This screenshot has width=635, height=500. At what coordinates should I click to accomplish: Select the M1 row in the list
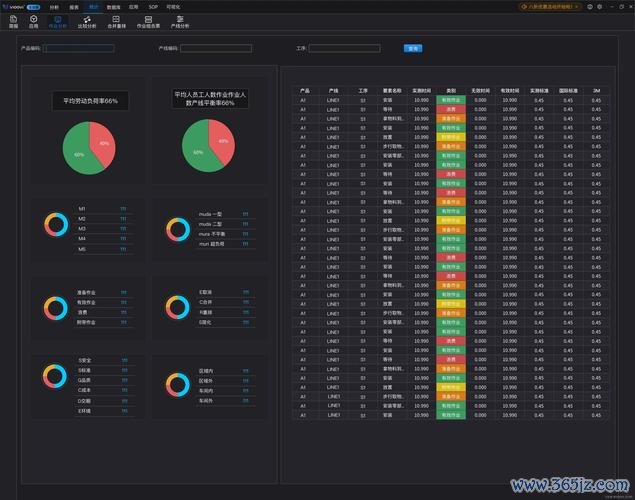pyautogui.click(x=103, y=209)
